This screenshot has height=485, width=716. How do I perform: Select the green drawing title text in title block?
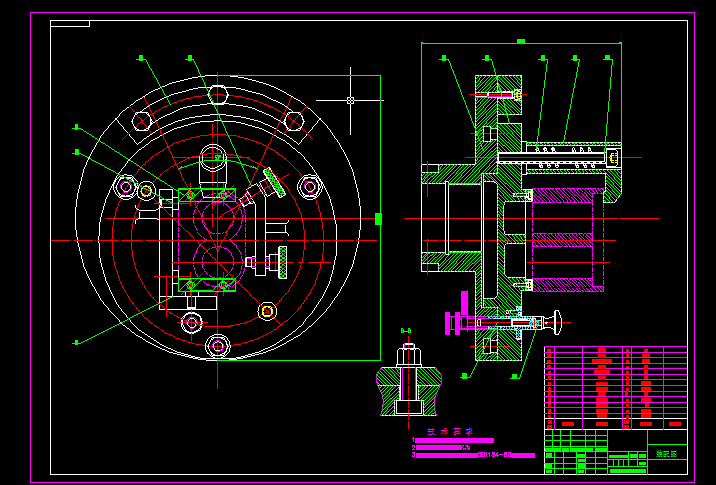666,454
